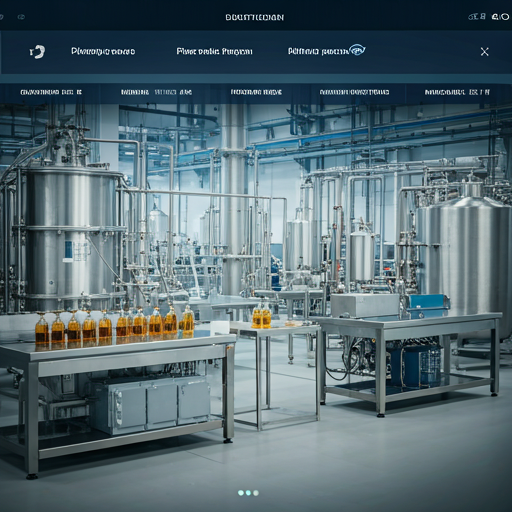Select the fourth item in the secondary menu strip
Viewport: 512px width, 512px height.
coord(354,92)
